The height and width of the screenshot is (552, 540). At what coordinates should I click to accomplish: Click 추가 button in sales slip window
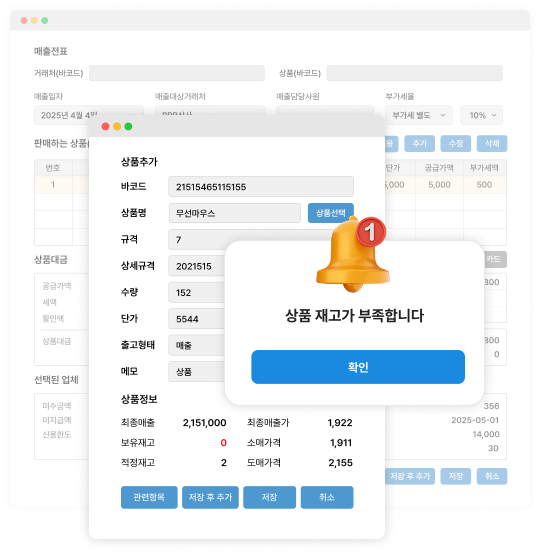(x=419, y=143)
